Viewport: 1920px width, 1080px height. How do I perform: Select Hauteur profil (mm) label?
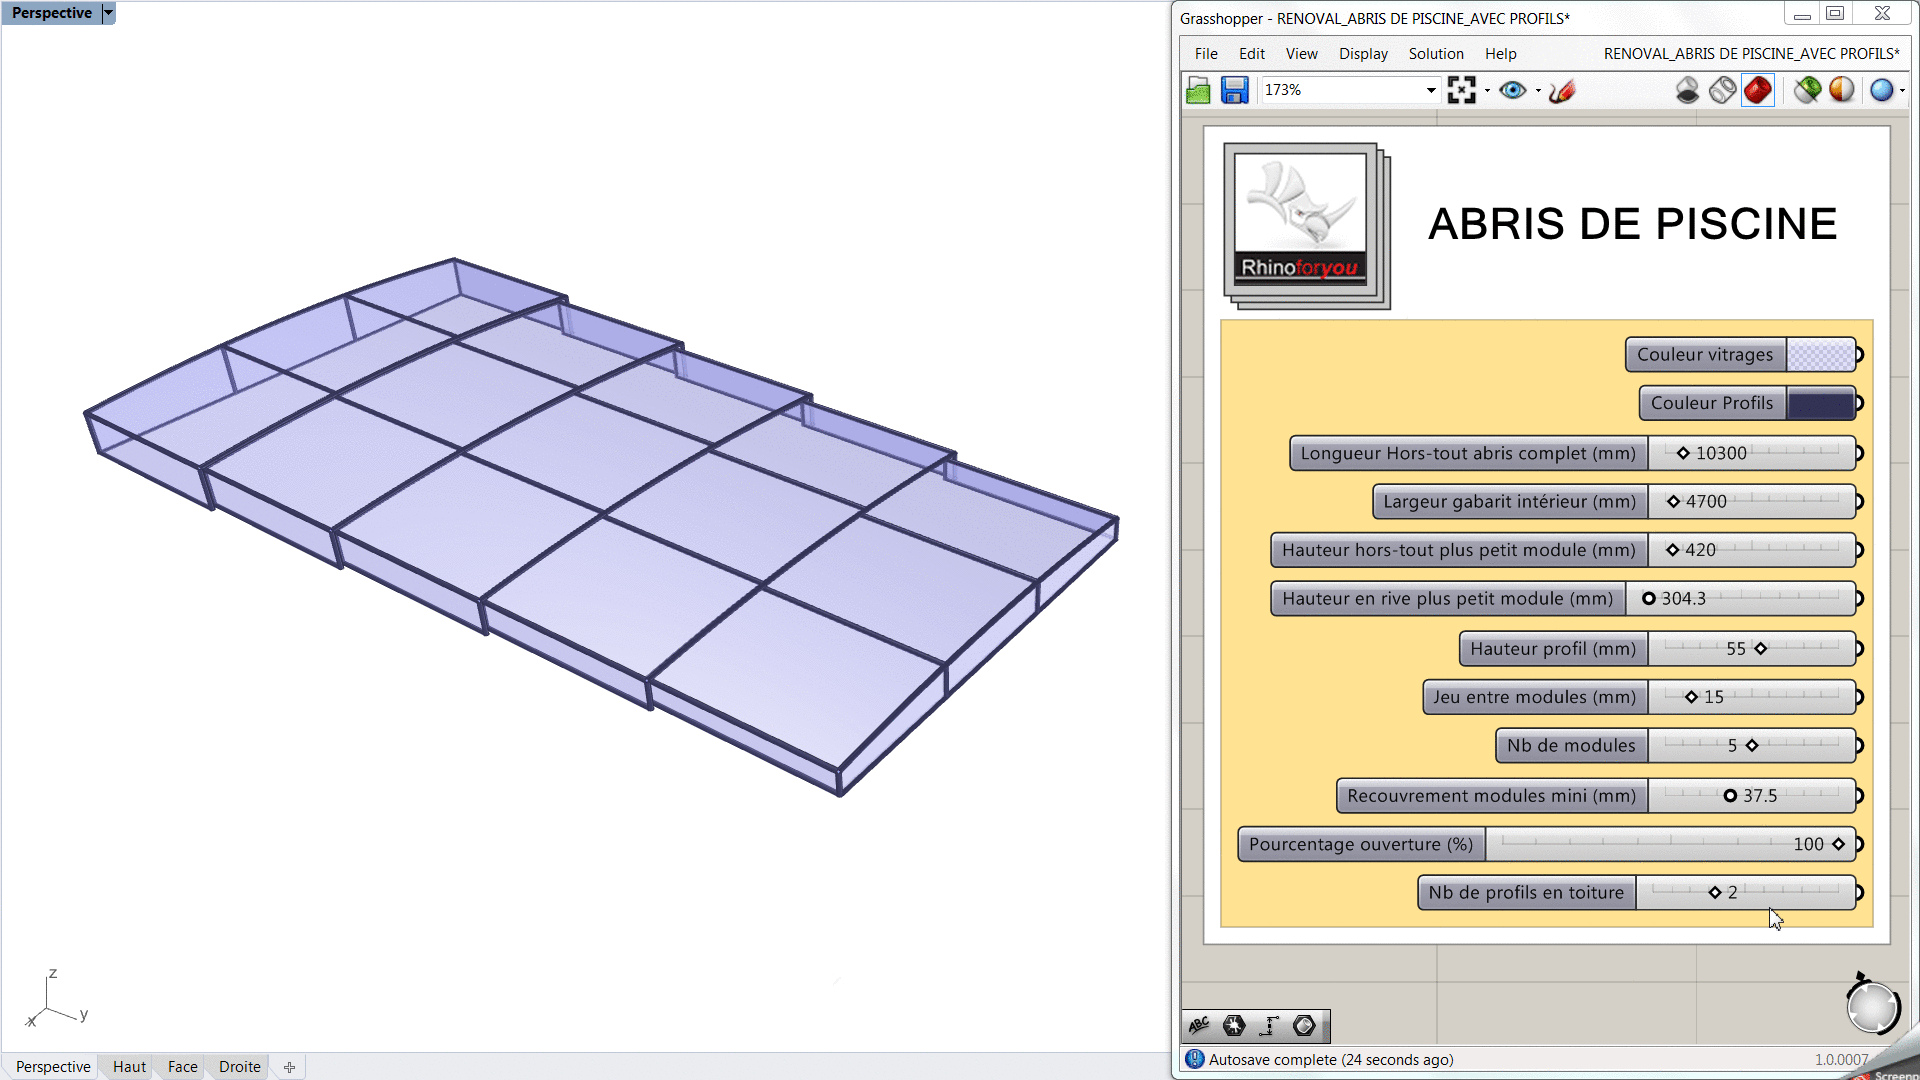click(1553, 649)
